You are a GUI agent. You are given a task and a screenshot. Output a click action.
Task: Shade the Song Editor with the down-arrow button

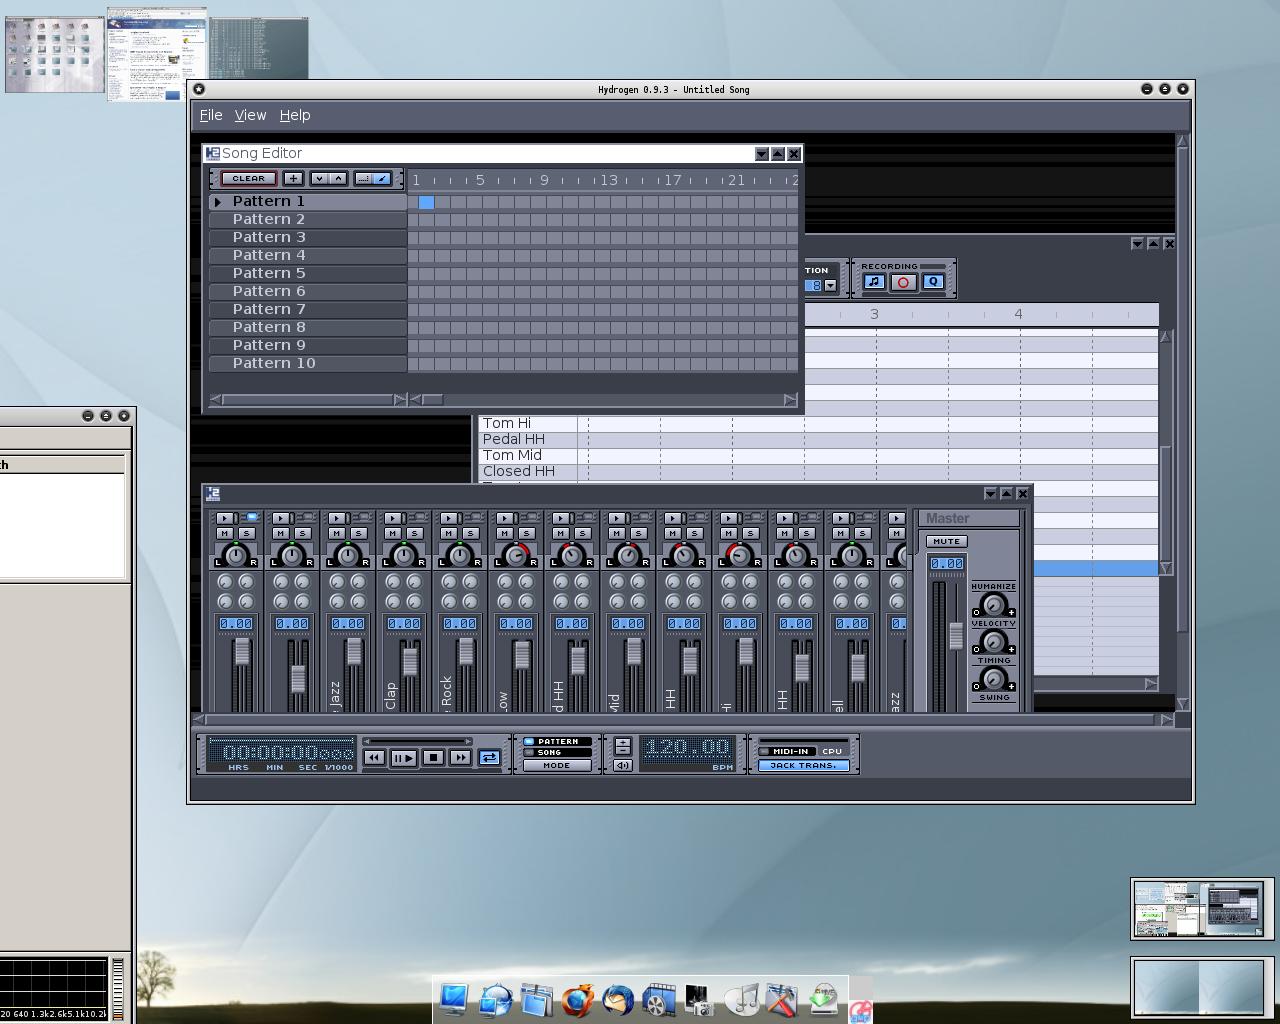pyautogui.click(x=762, y=154)
